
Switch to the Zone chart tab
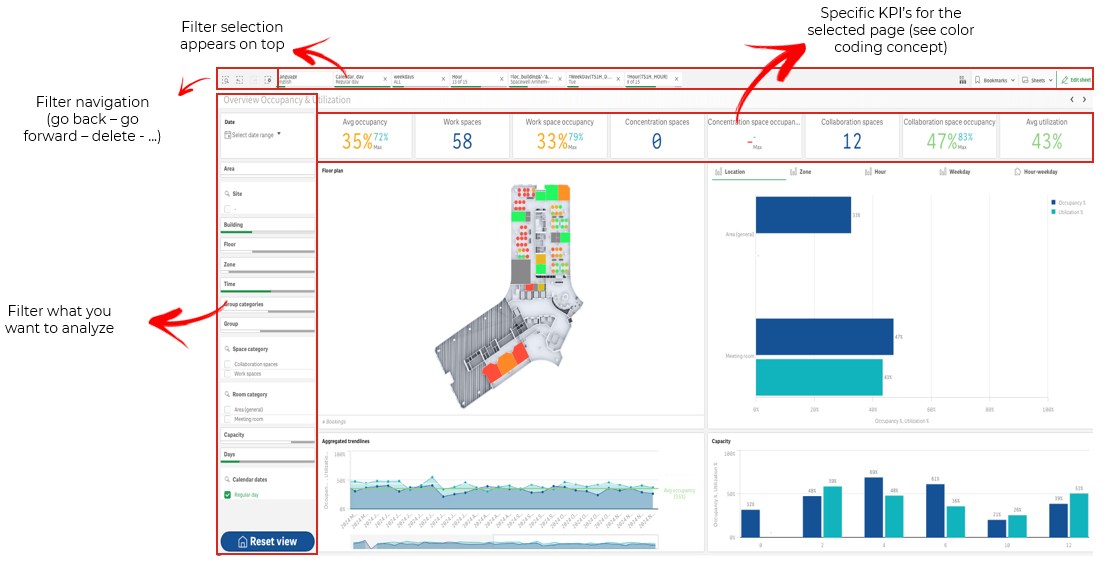click(801, 171)
